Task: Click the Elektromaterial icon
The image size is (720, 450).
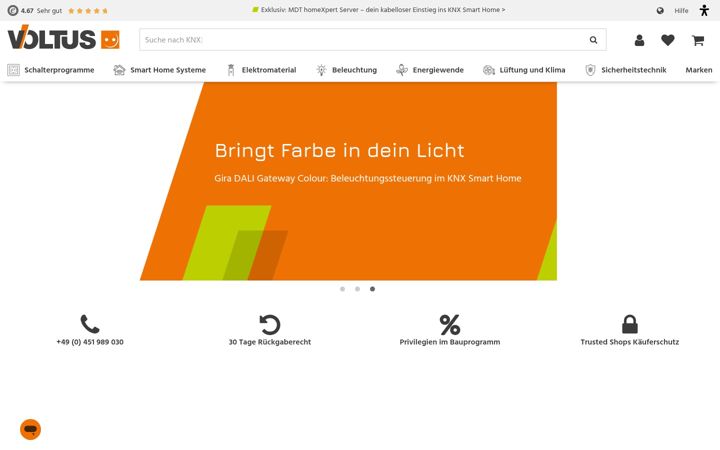Action: point(231,70)
